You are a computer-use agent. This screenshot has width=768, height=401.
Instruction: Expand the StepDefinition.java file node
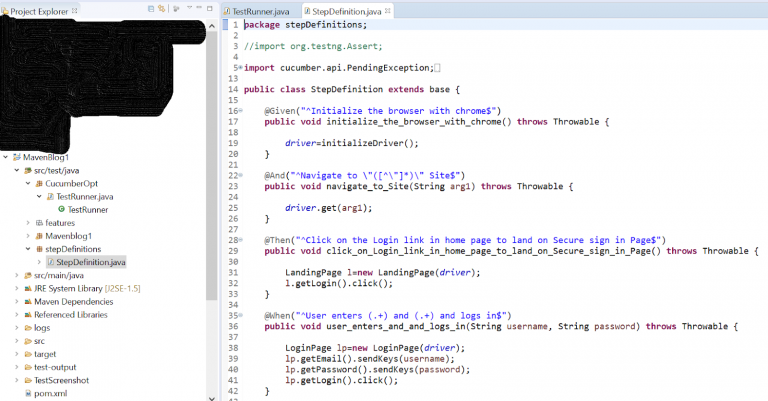click(x=39, y=262)
